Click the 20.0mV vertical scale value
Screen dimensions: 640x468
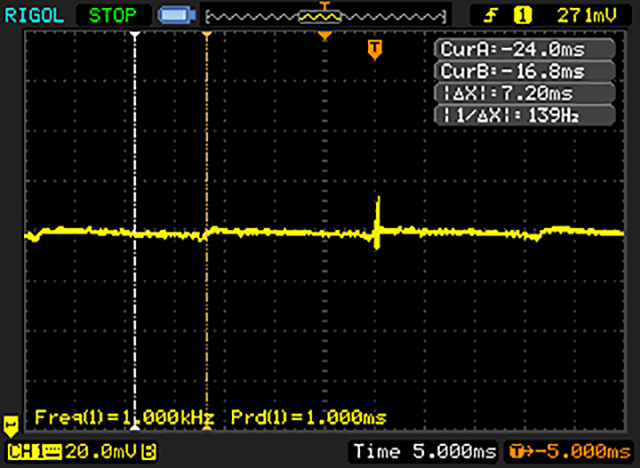pyautogui.click(x=102, y=452)
